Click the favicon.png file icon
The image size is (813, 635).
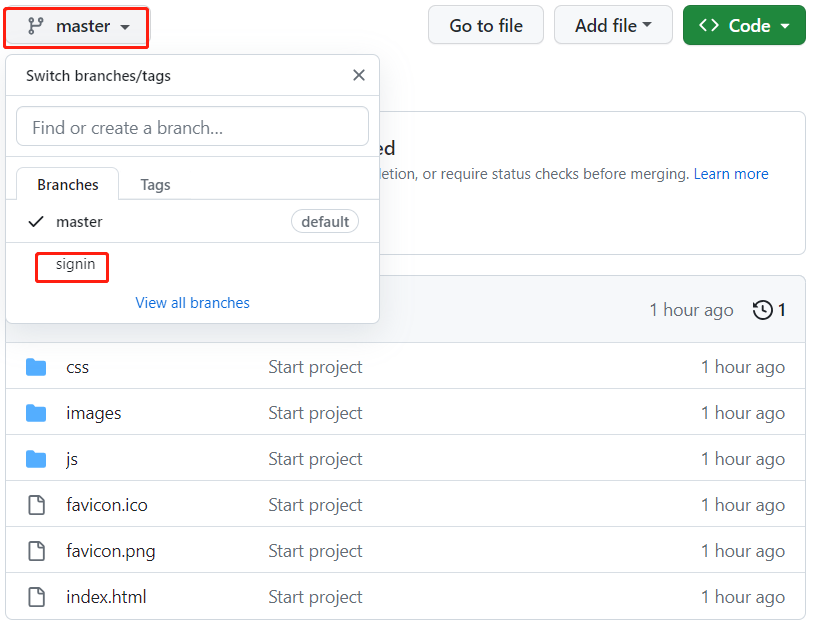pos(36,551)
